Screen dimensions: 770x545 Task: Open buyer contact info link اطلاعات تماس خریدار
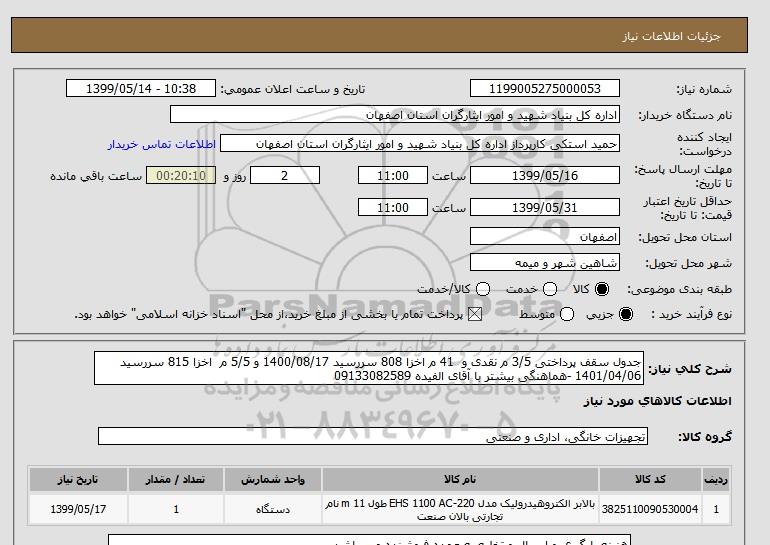coord(162,144)
